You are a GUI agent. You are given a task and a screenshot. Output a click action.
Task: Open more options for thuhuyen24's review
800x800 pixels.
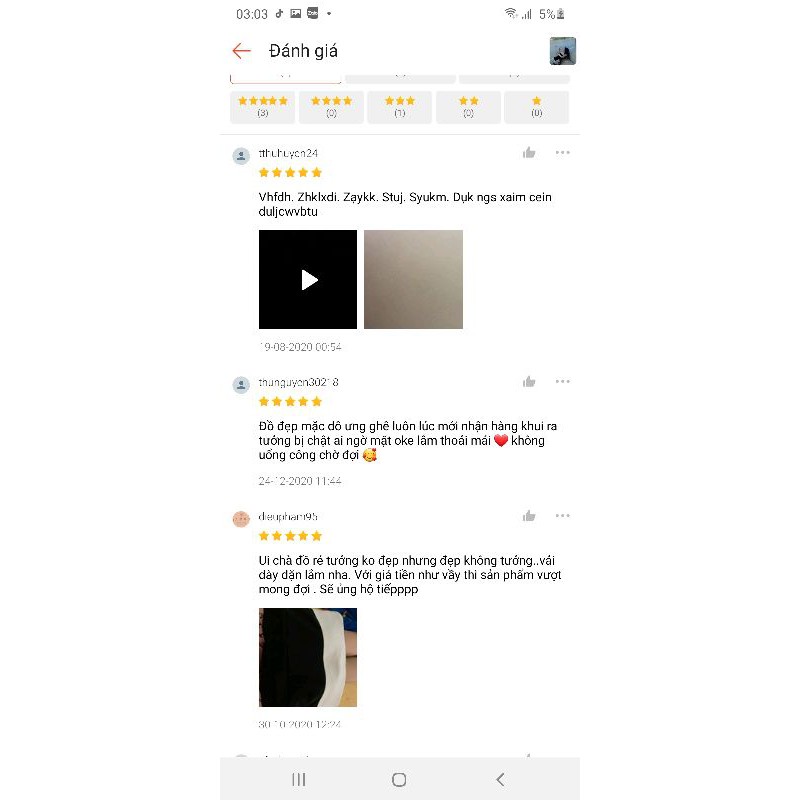[x=562, y=153]
